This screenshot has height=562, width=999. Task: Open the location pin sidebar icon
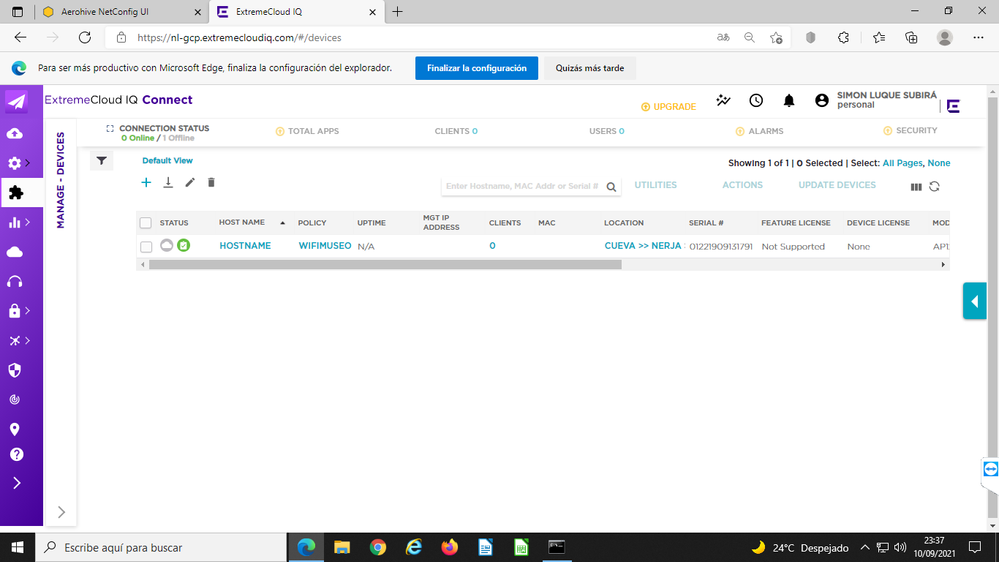coord(15,429)
